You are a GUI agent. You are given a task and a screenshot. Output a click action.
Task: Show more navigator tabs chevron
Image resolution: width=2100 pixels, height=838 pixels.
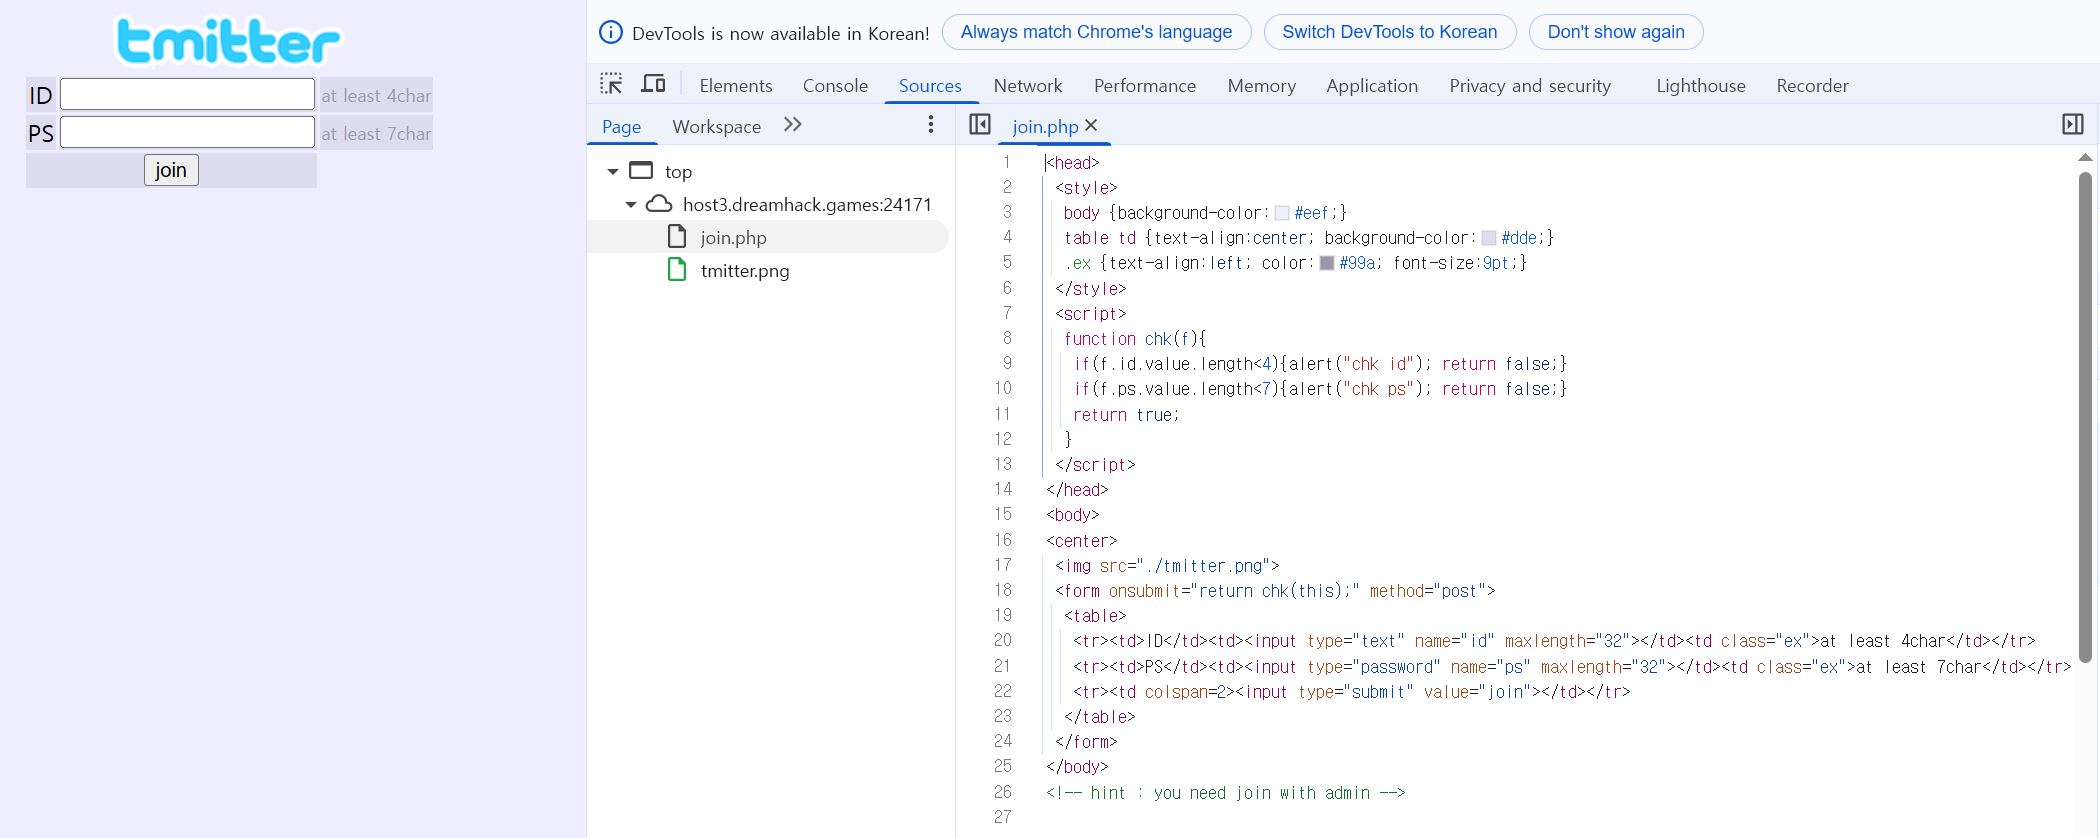click(793, 124)
